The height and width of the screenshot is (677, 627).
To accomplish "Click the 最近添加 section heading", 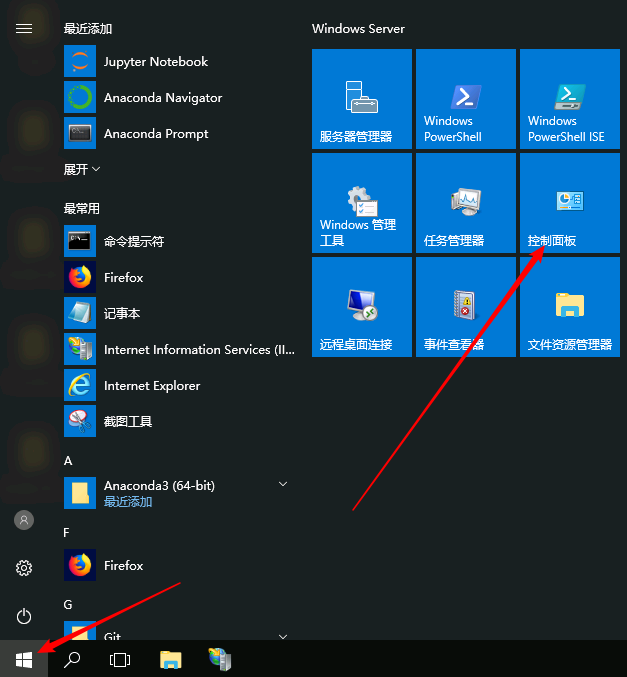I will click(88, 28).
